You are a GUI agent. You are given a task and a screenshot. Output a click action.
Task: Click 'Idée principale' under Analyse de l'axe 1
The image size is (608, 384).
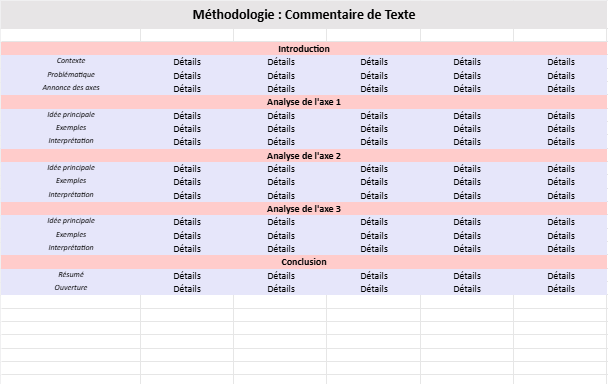71,115
